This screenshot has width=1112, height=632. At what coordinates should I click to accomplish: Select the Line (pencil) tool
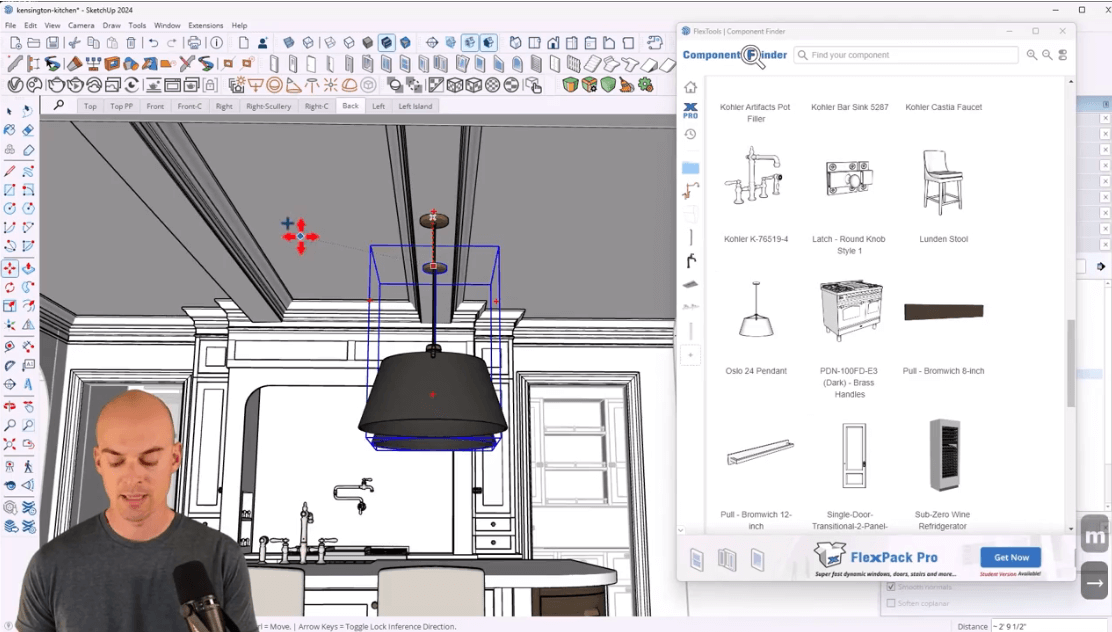[x=10, y=171]
